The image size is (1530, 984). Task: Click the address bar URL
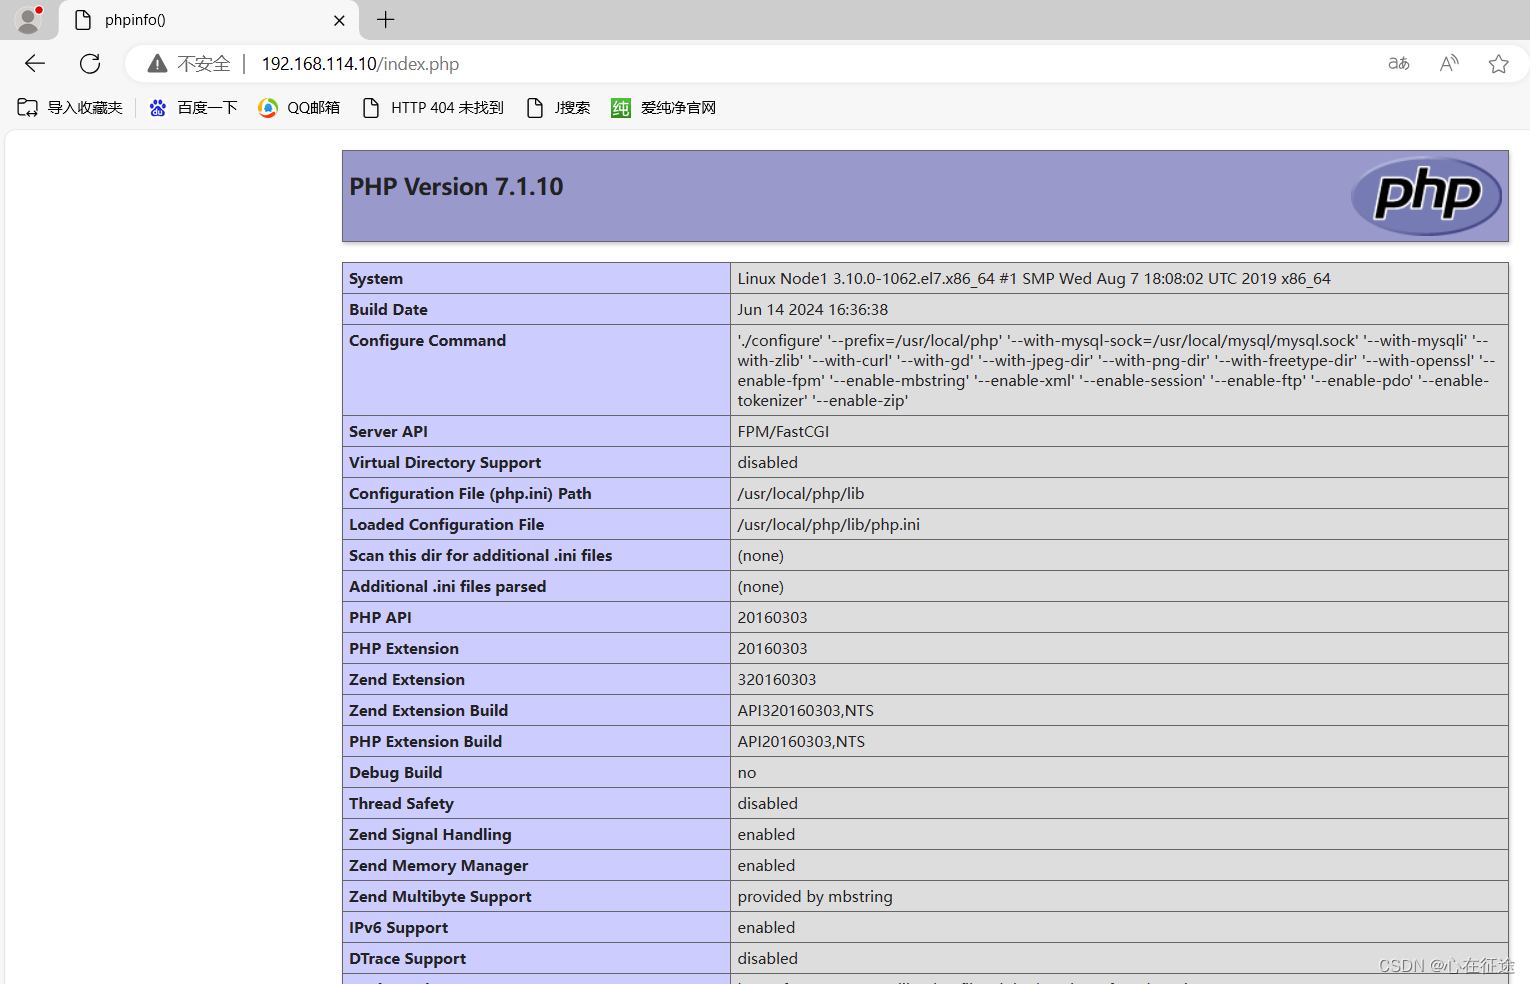click(x=360, y=64)
